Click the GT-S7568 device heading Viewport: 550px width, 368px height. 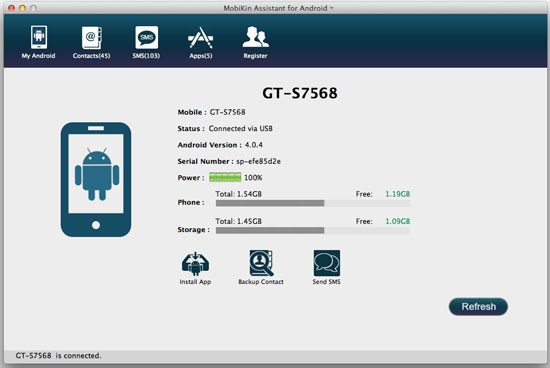[x=300, y=93]
